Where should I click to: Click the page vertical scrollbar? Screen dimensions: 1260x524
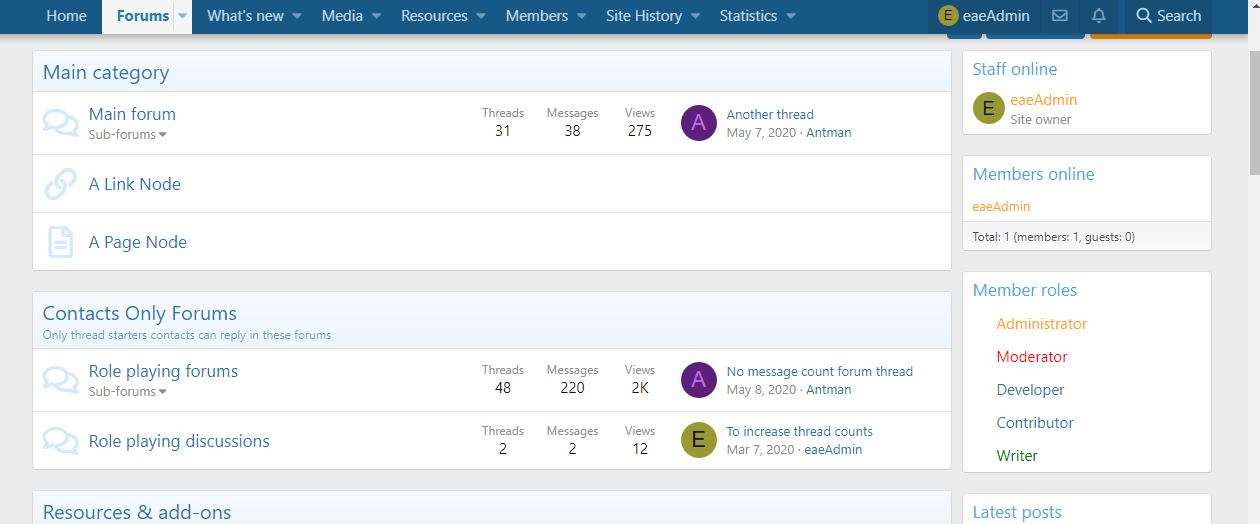pyautogui.click(x=1251, y=300)
